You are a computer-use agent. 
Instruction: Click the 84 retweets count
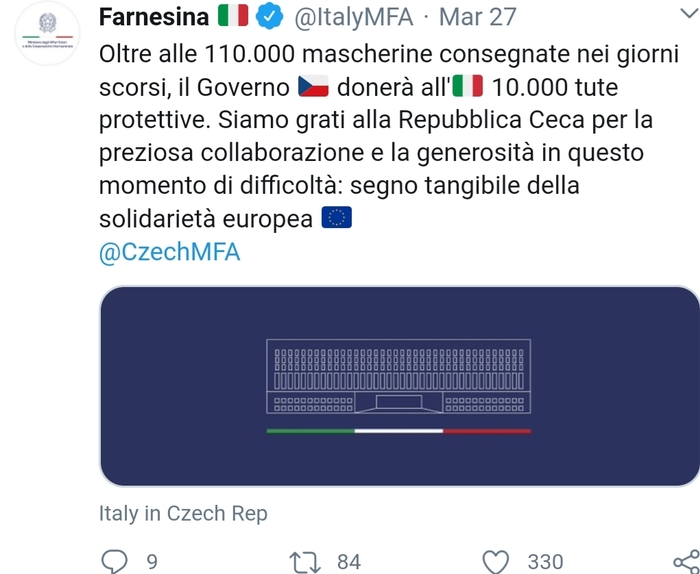tap(348, 561)
